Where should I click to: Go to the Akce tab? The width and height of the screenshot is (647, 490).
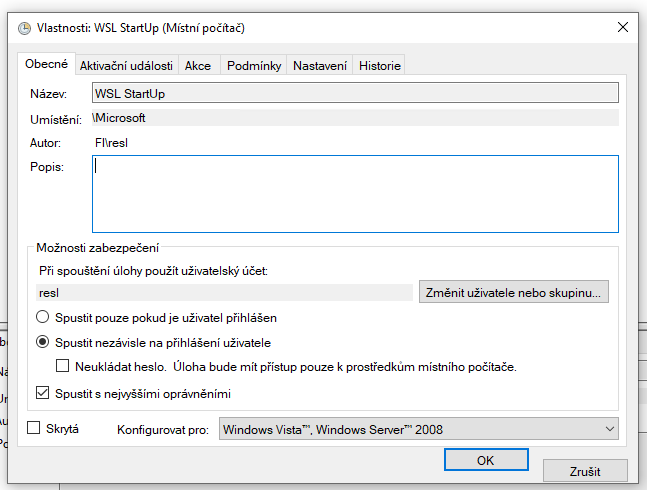197,66
